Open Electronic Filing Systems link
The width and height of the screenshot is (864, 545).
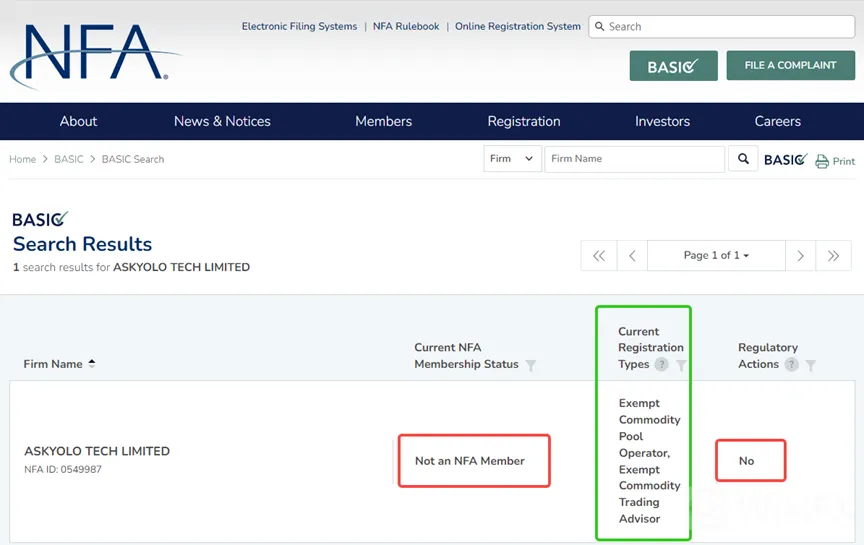pyautogui.click(x=299, y=26)
